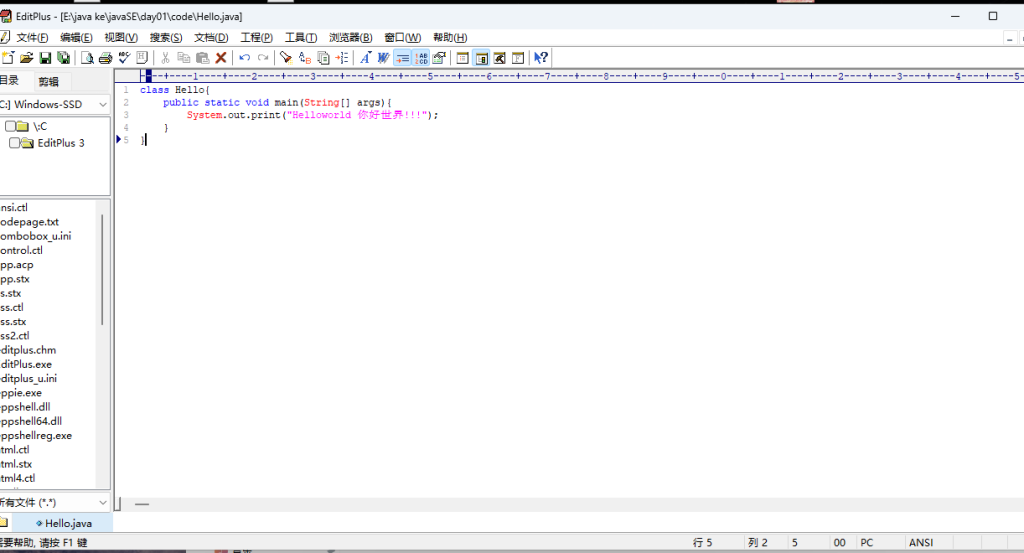Click the Spell check toolbar icon
The width and height of the screenshot is (1024, 553).
coord(124,58)
